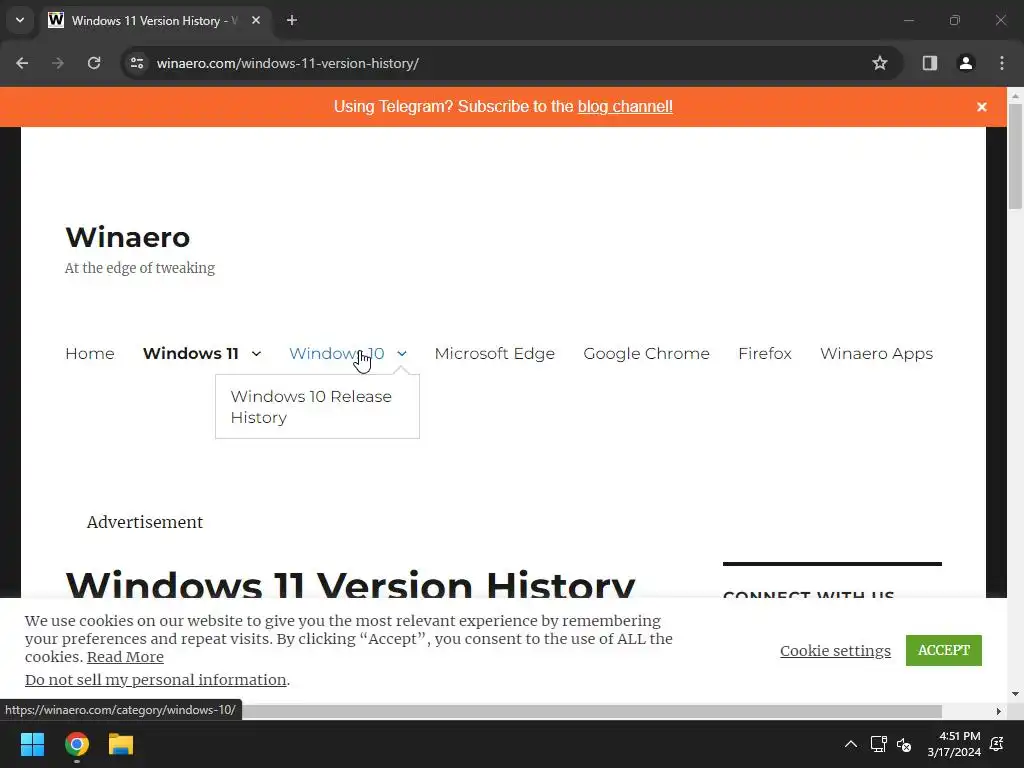Collapse the Windows 10 submenu chevron
Viewport: 1024px width, 768px height.
pyautogui.click(x=402, y=353)
